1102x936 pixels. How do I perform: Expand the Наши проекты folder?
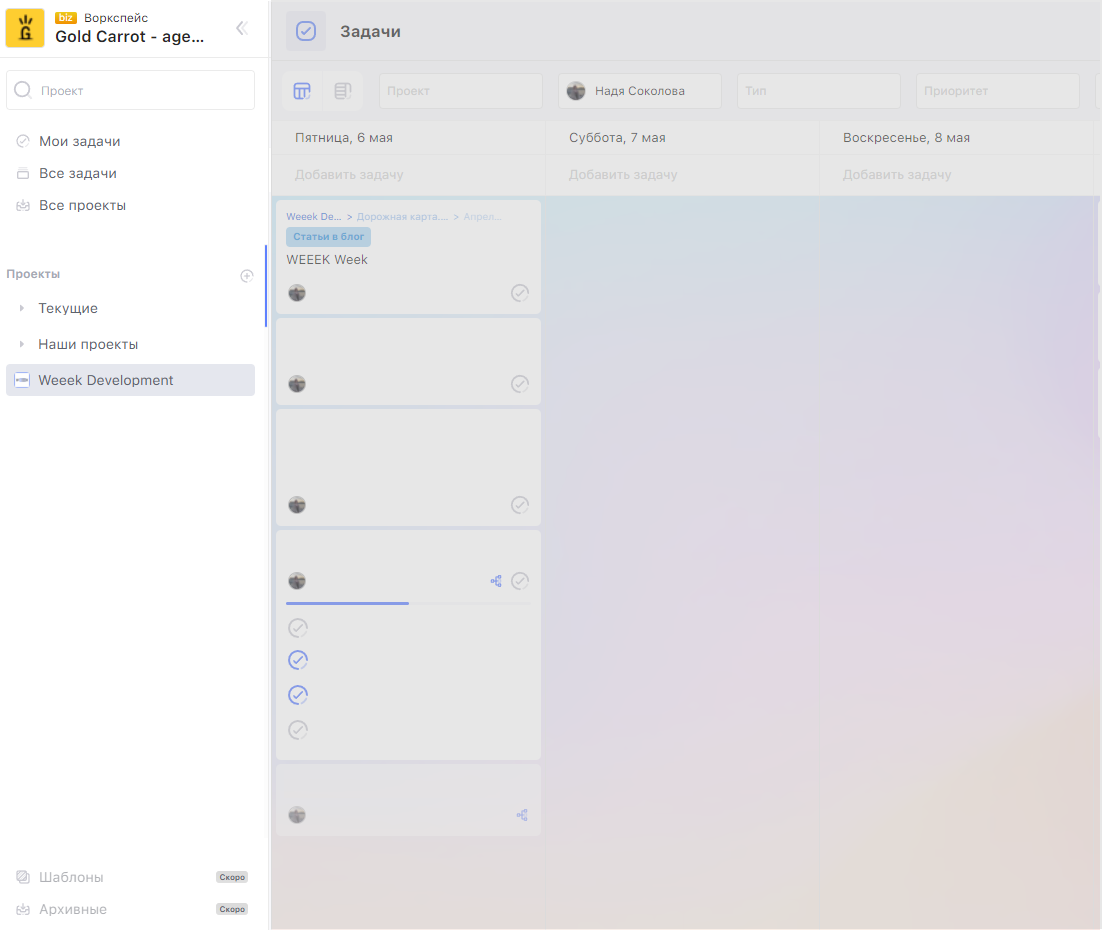tap(22, 345)
